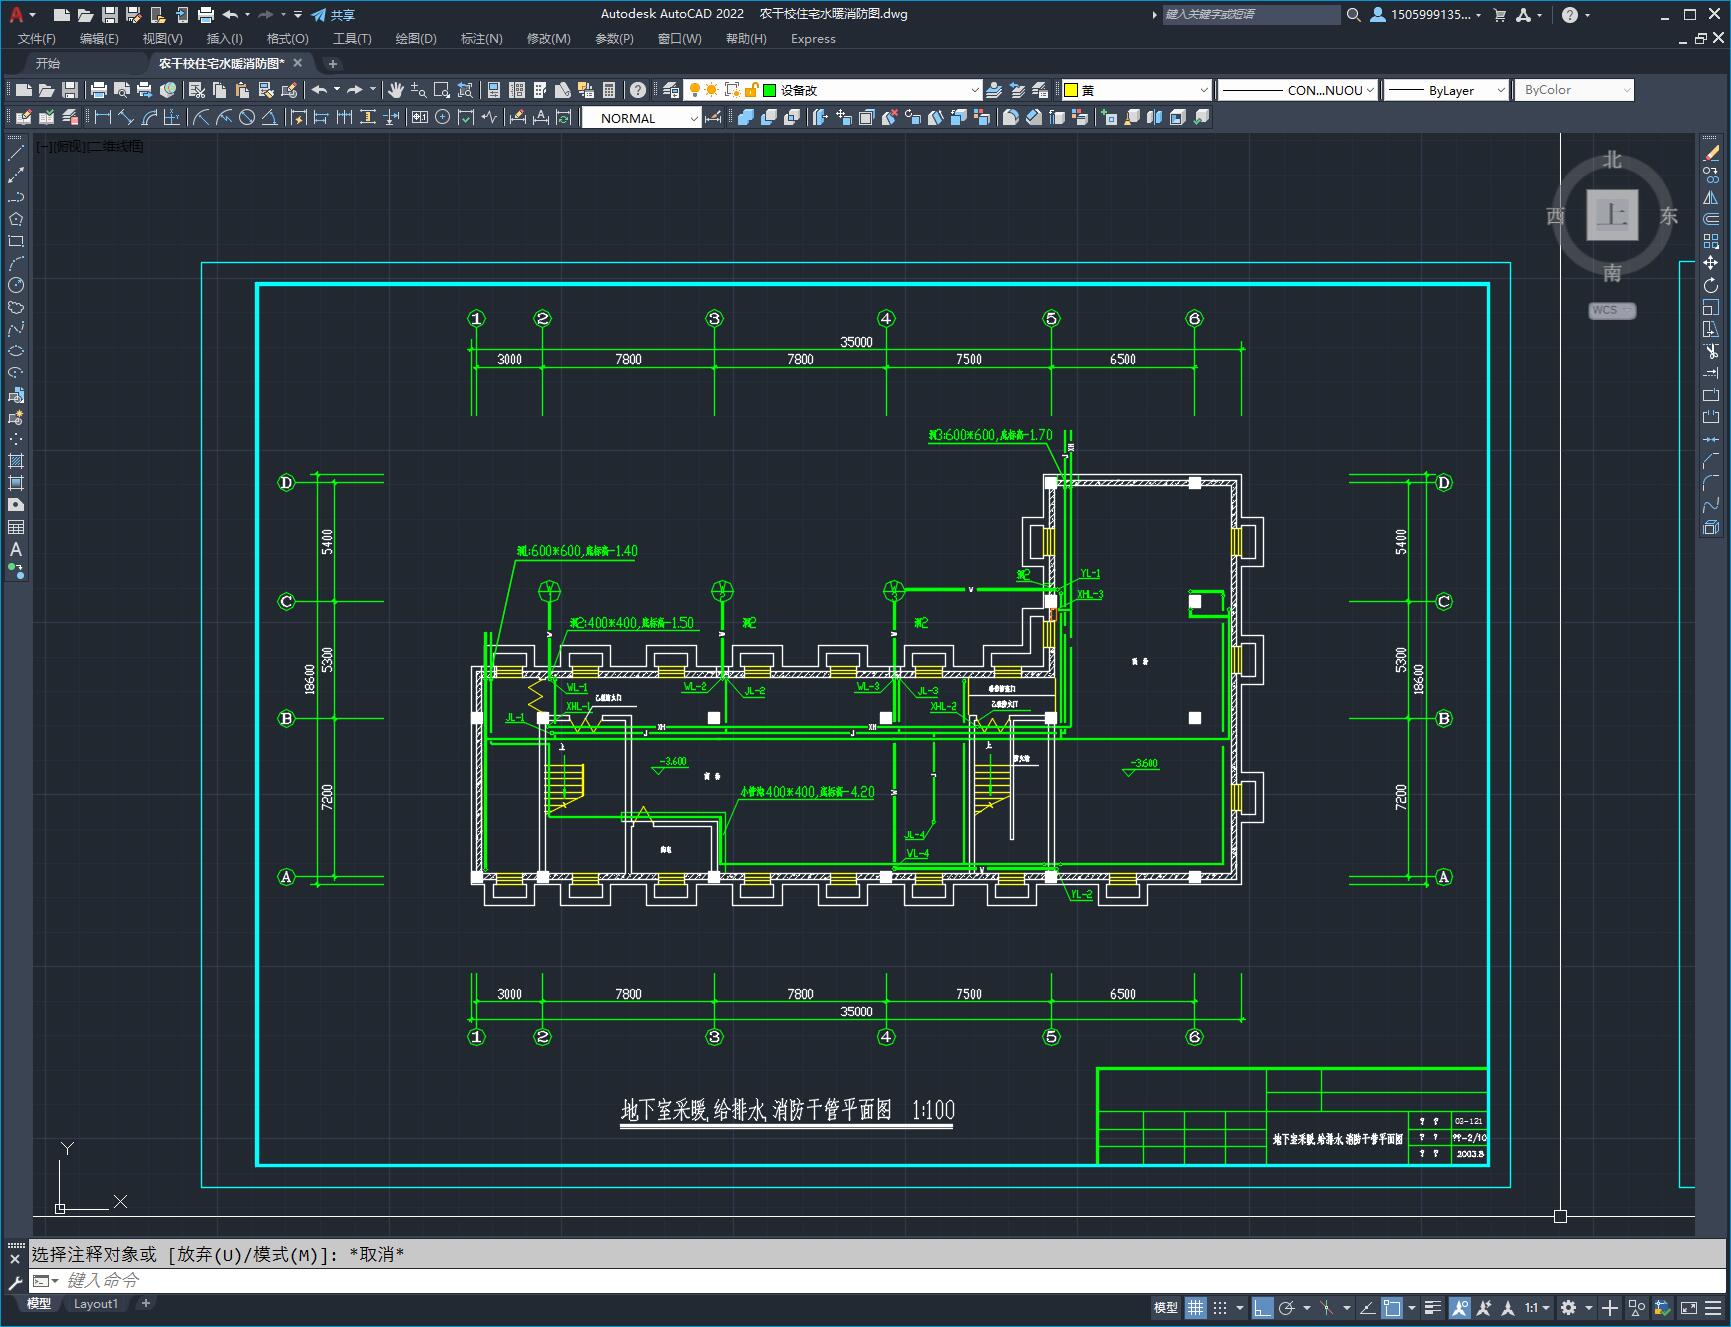Click the 模型 button in status bar

click(1166, 1307)
